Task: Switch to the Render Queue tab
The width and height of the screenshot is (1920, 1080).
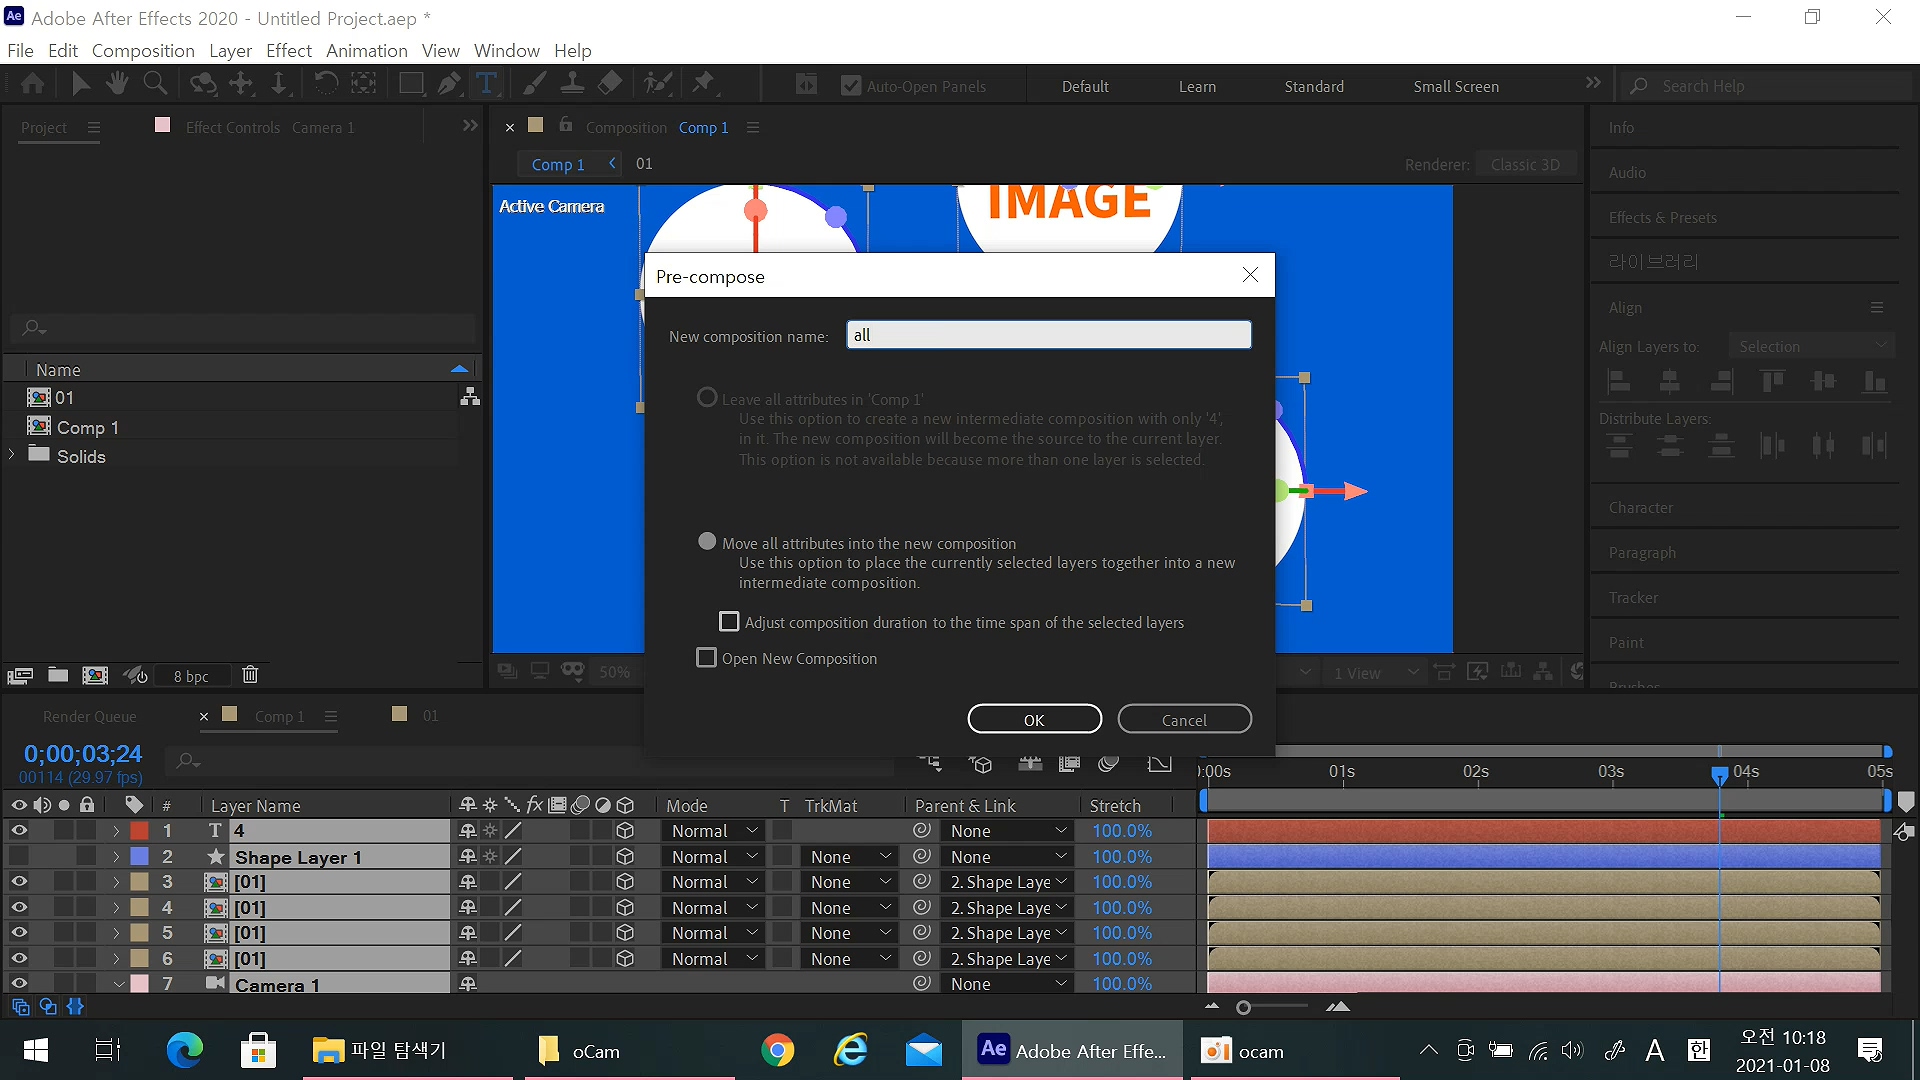Action: (x=89, y=716)
